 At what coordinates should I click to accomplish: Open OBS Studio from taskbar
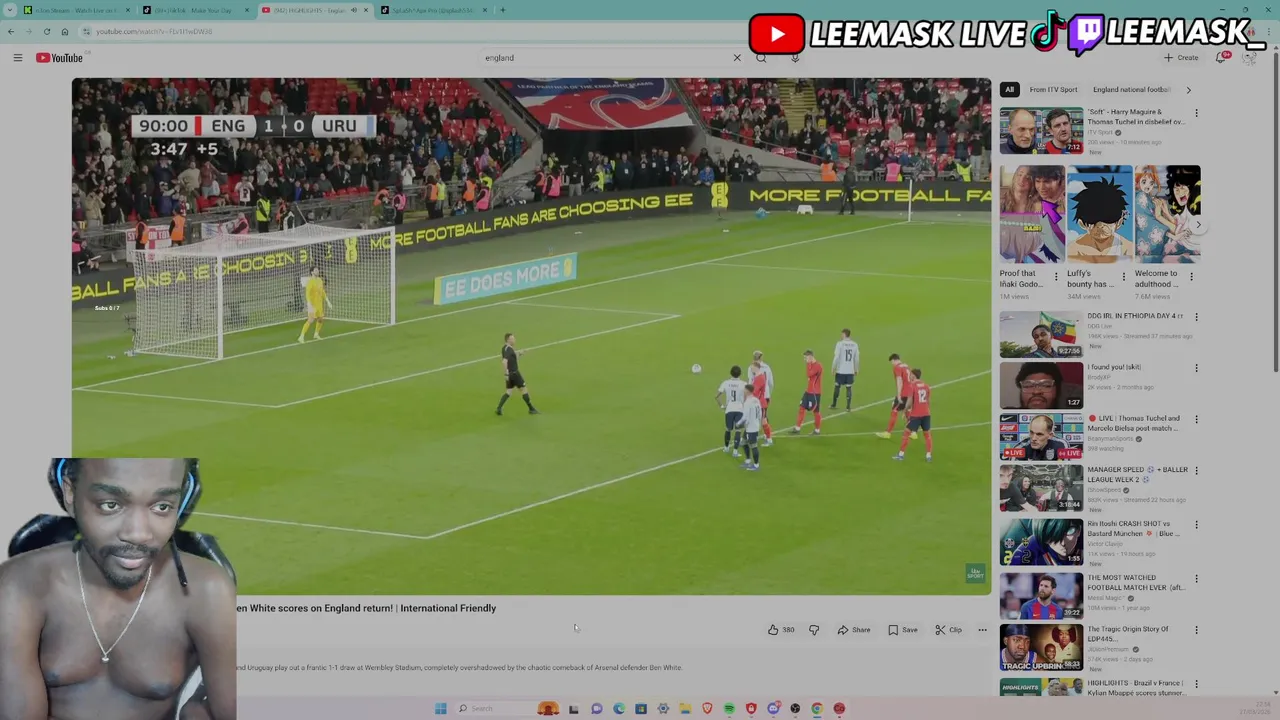[x=795, y=708]
